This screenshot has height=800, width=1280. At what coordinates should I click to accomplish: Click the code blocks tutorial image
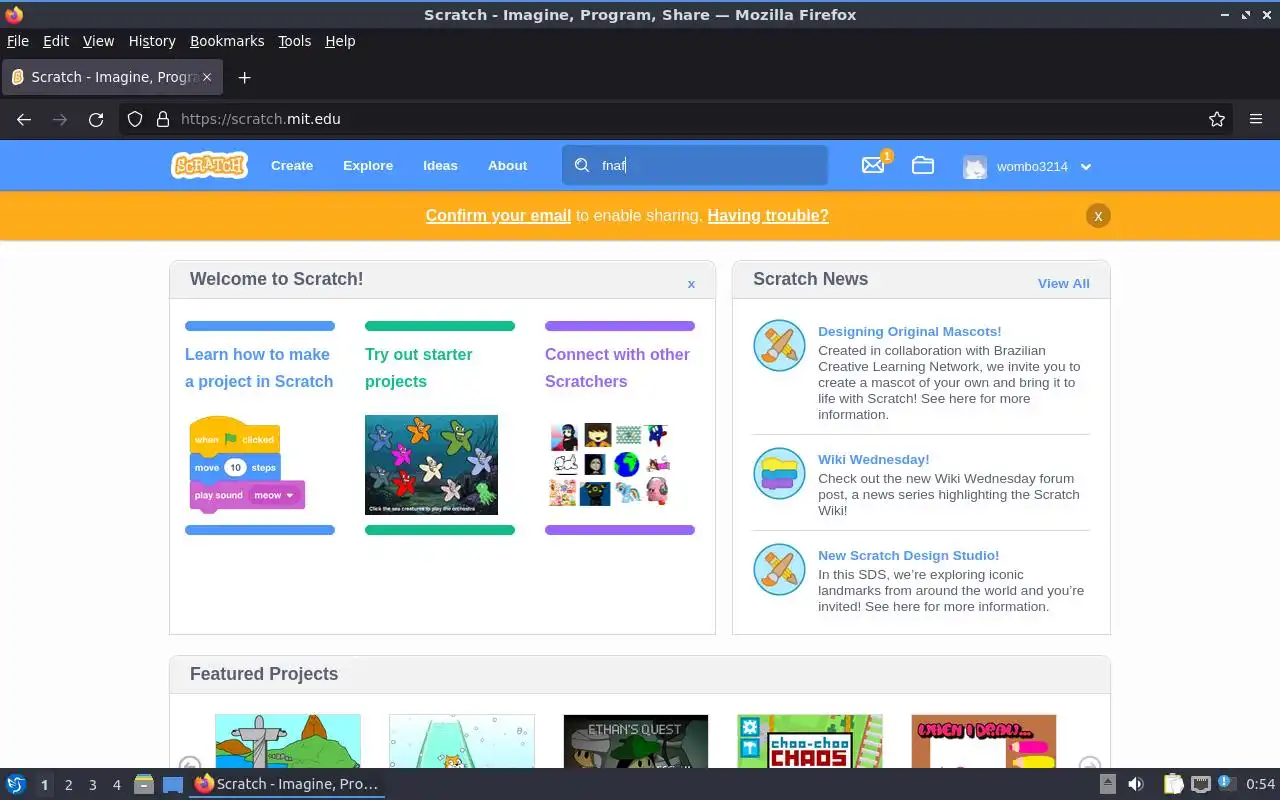tap(248, 465)
